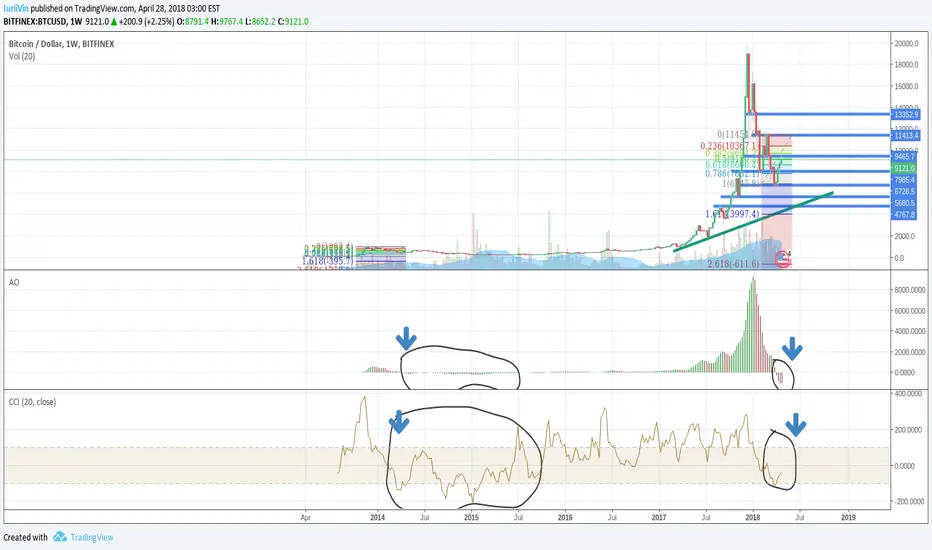Select the open price O:8791.4
Image resolution: width=932 pixels, height=550 pixels.
(x=193, y=21)
